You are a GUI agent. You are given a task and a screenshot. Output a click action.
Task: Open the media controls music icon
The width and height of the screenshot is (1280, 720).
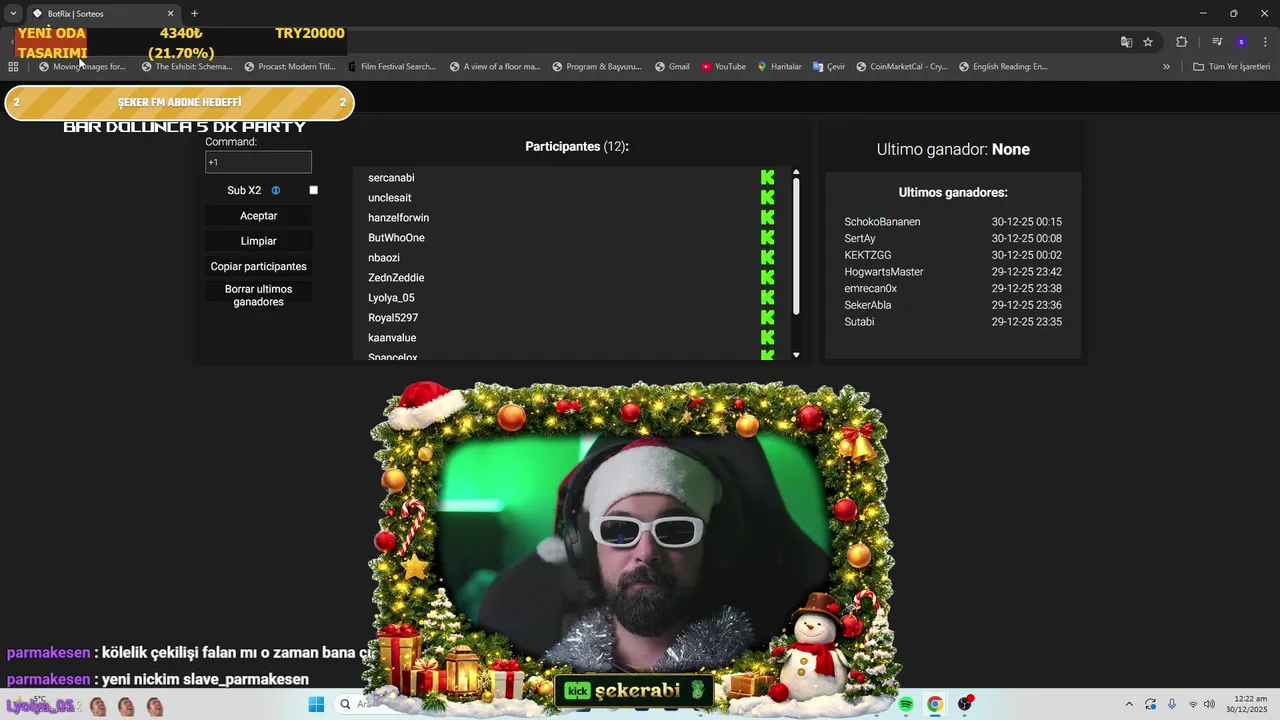[1217, 42]
